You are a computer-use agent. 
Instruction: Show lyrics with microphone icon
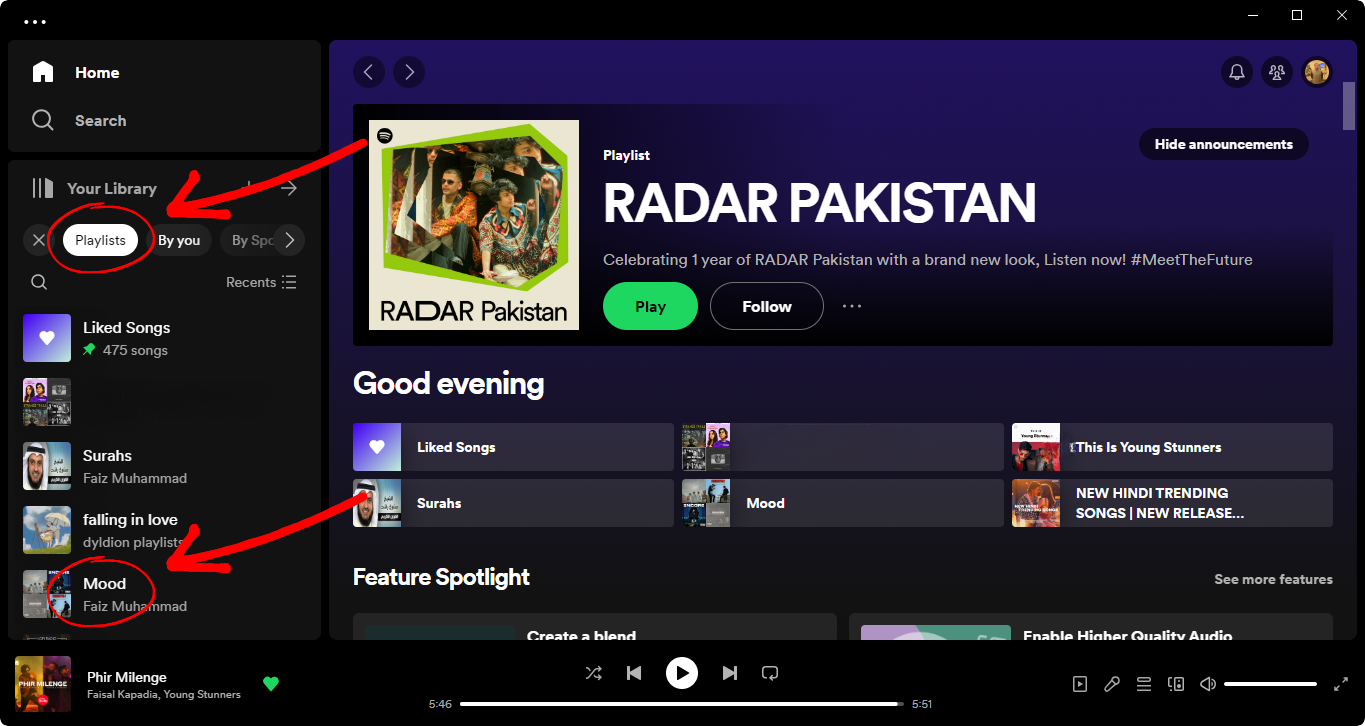click(x=1112, y=684)
